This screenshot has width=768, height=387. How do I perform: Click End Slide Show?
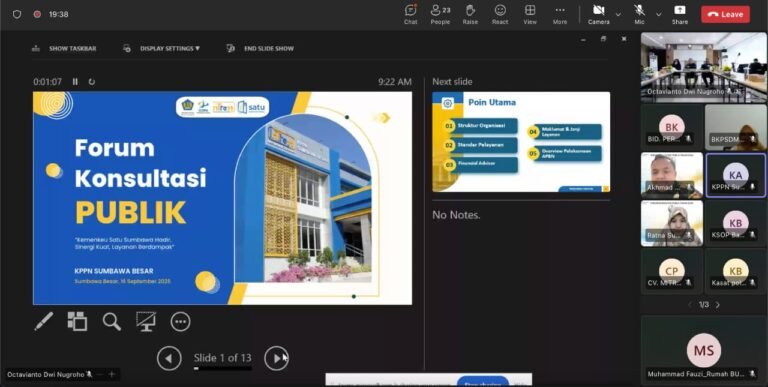[260, 48]
